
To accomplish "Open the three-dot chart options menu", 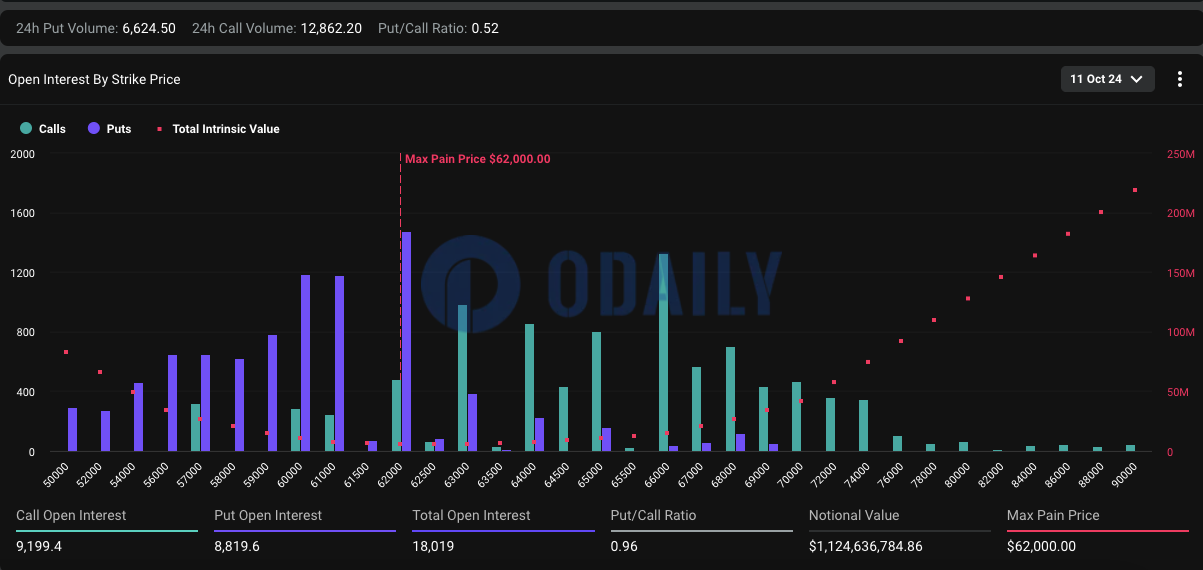I will 1180,79.
